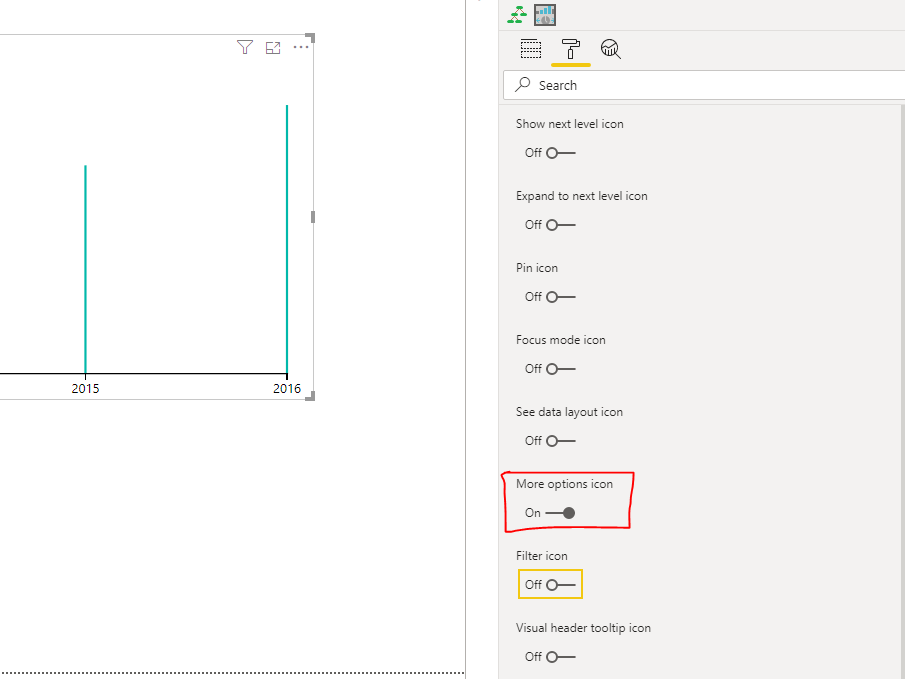Select the filter funnel icon on the visual header

244,47
